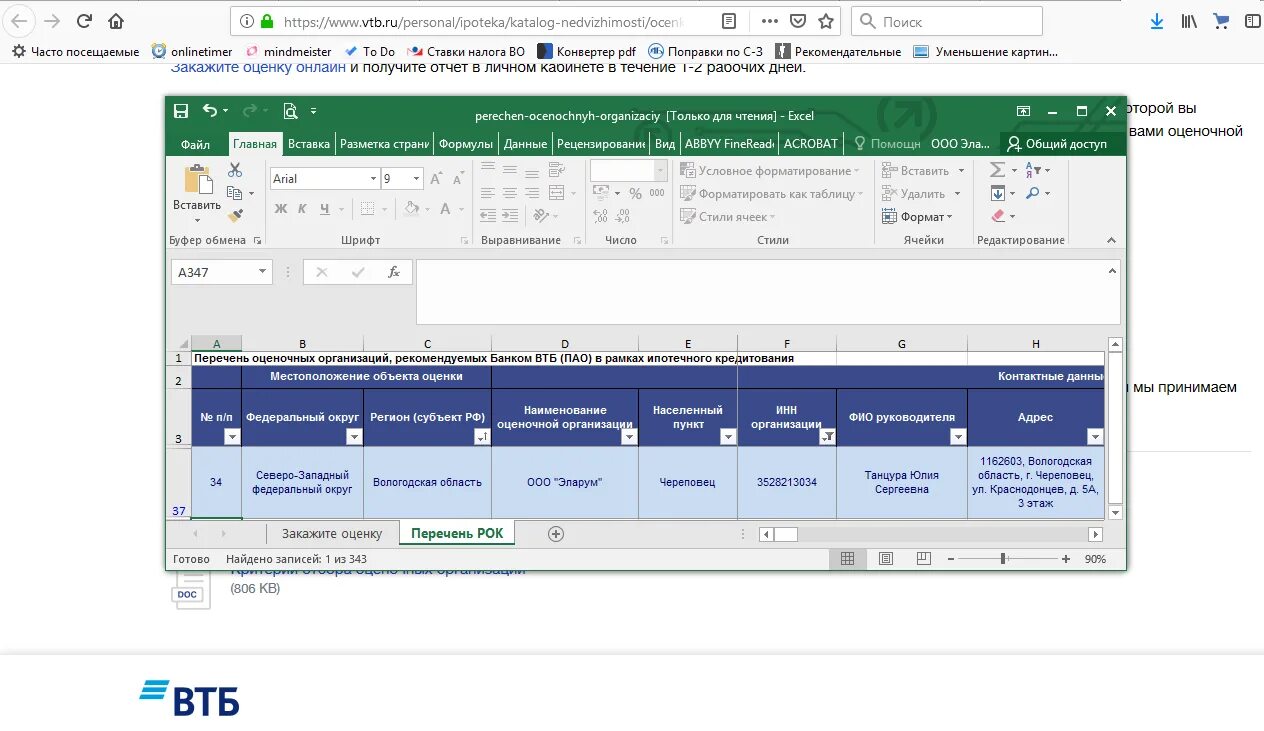Select the Format Painter brush icon
The height and width of the screenshot is (731, 1264).
tap(235, 216)
